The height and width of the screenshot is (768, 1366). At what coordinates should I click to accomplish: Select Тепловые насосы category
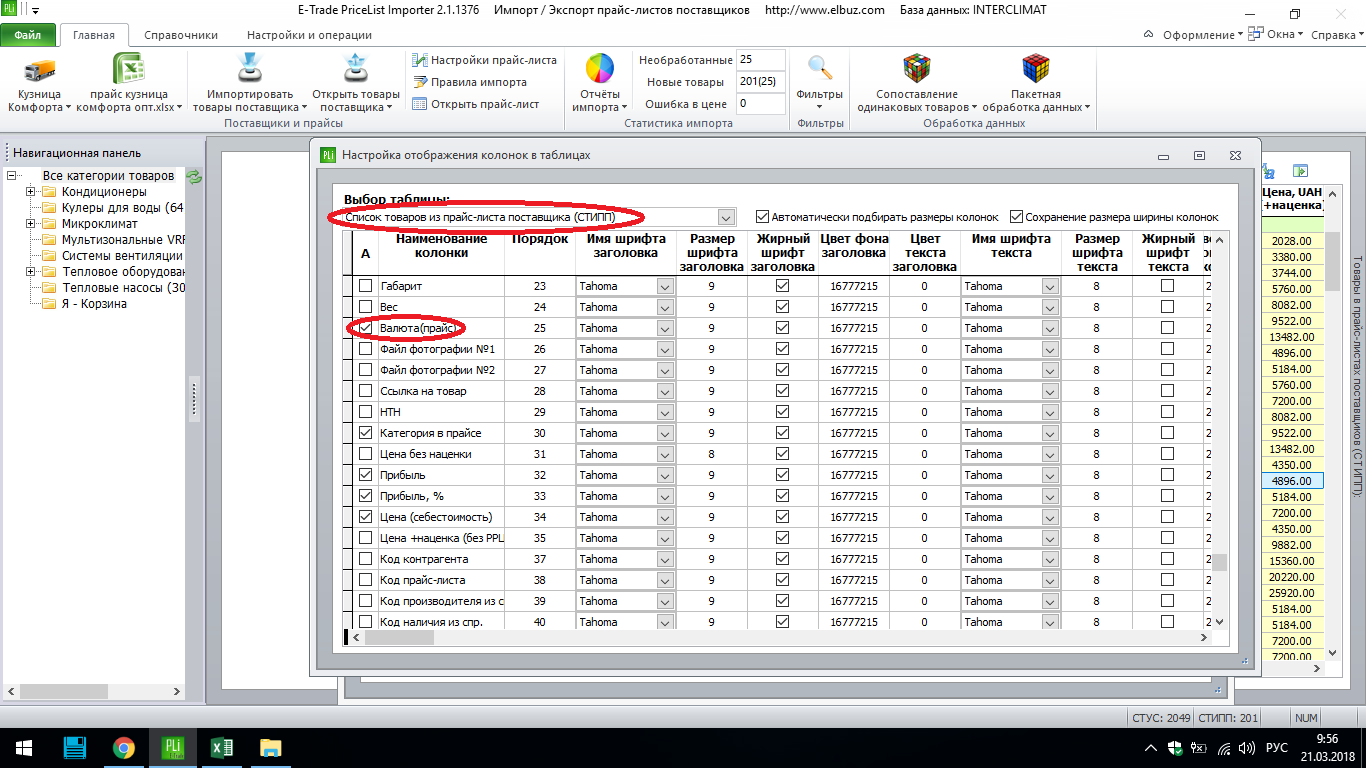pyautogui.click(x=122, y=288)
